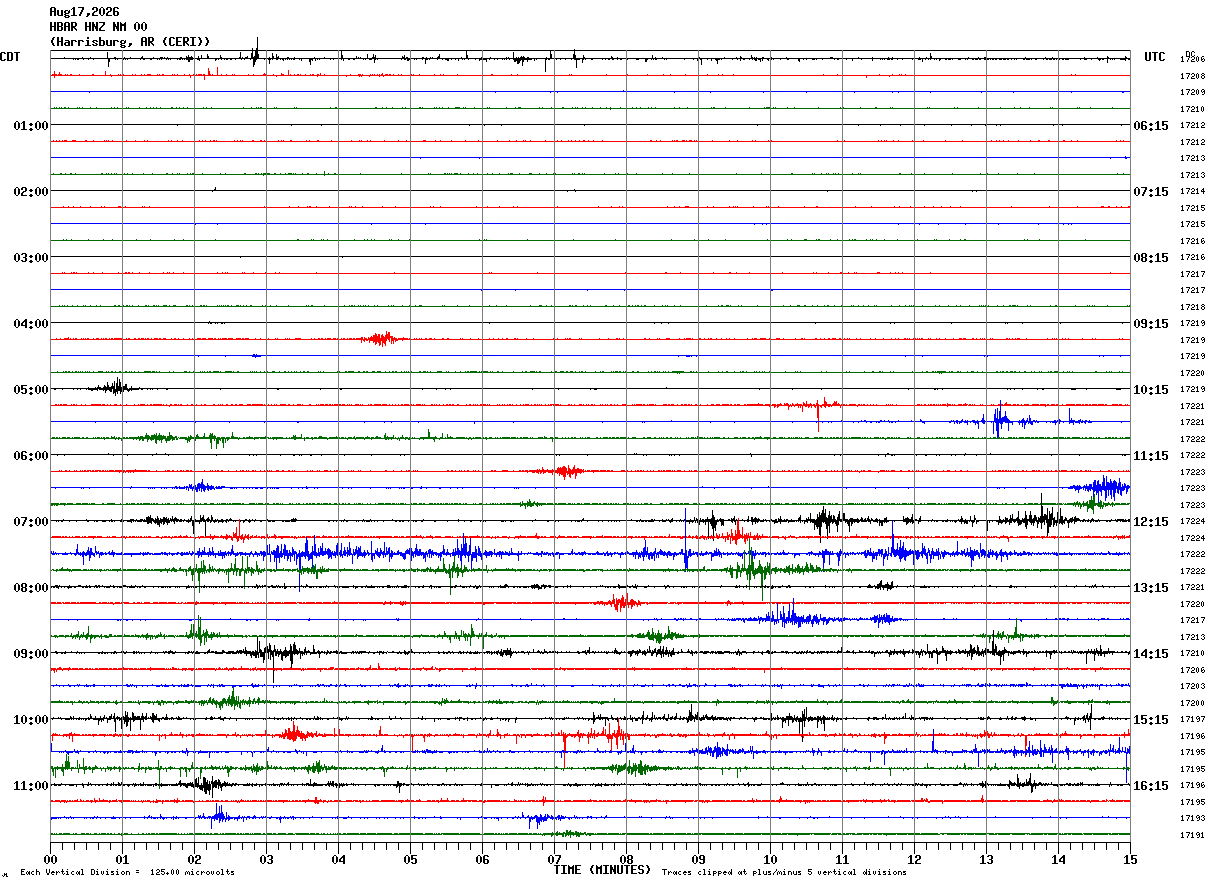
Task: Click the 05:00 CDT time label
Action: (31, 390)
